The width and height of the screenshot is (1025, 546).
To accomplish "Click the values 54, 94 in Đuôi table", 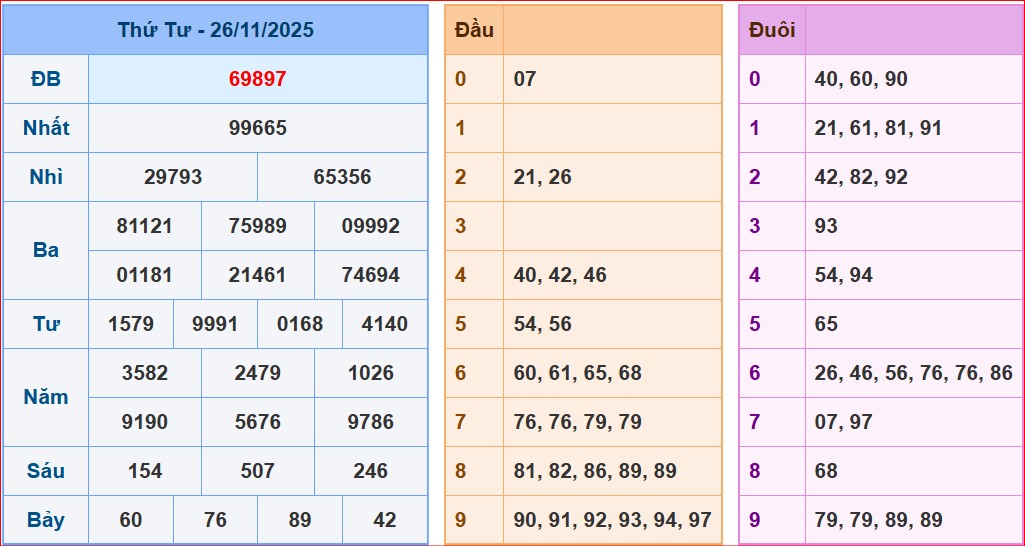I will (843, 275).
